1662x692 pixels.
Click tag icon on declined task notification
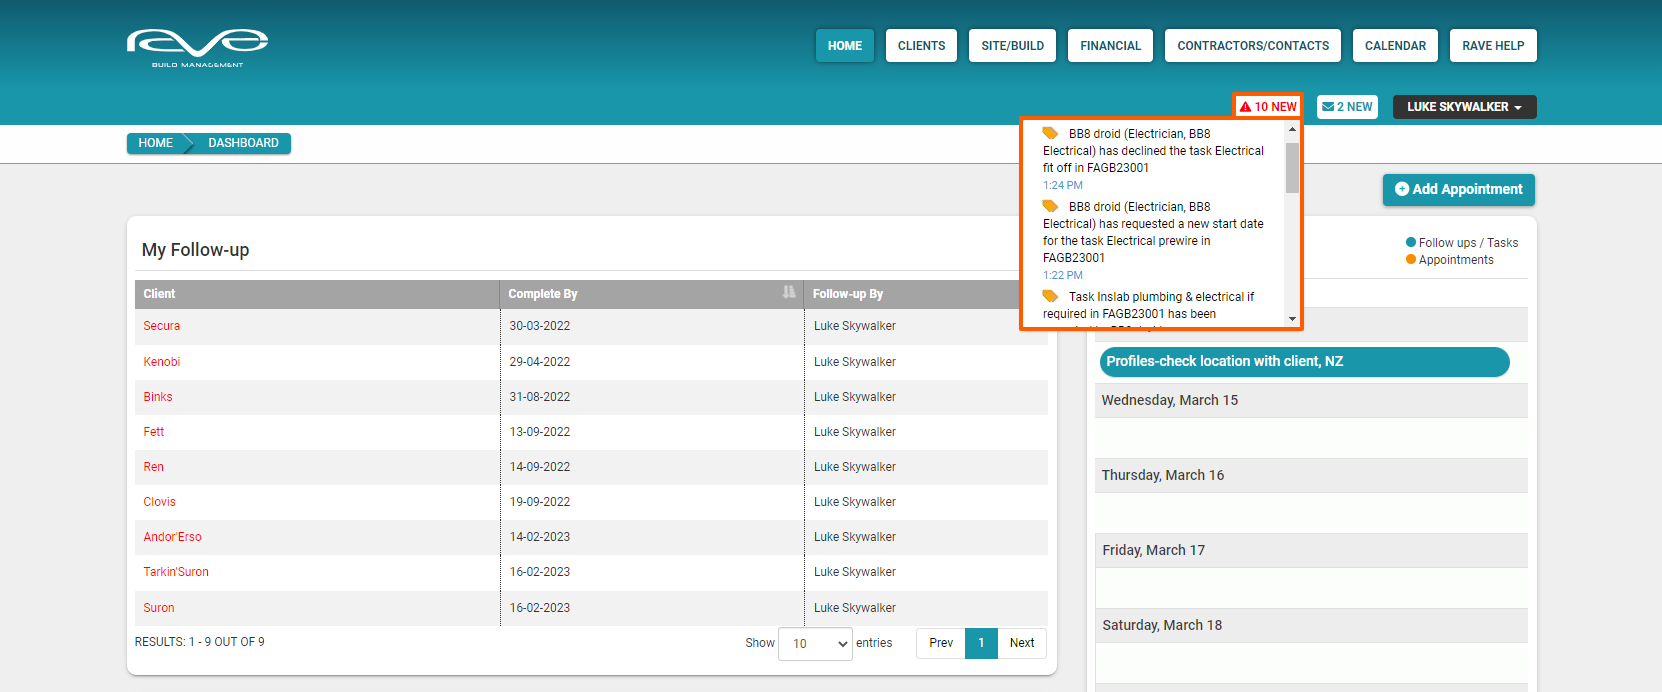(x=1050, y=133)
